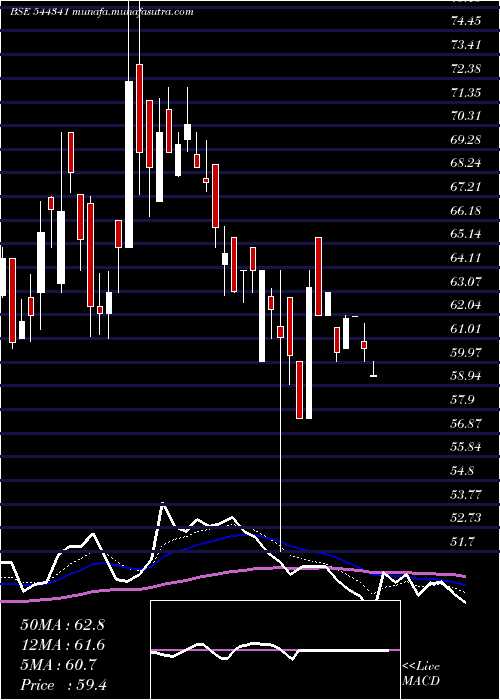Select the 62.04 price axis label
Image resolution: width=500 pixels, height=700 pixels.
[x=466, y=305]
